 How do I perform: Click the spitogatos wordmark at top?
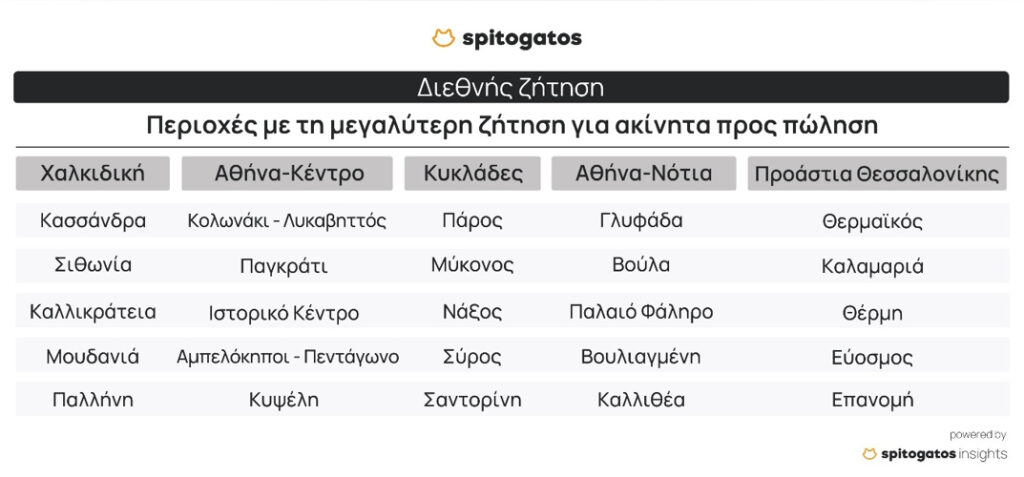(x=522, y=39)
